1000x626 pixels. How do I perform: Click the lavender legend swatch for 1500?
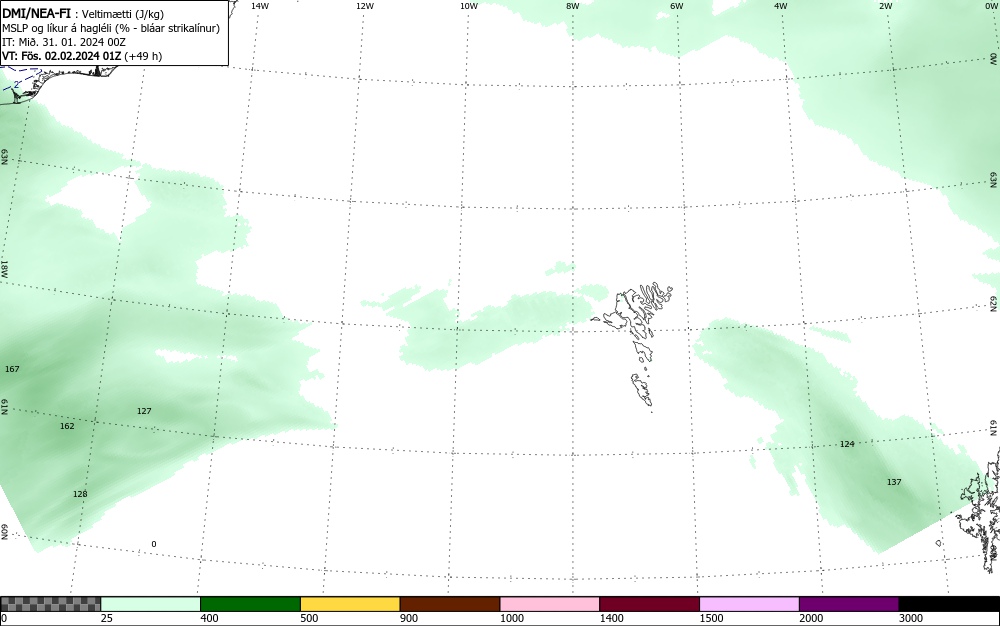749,604
